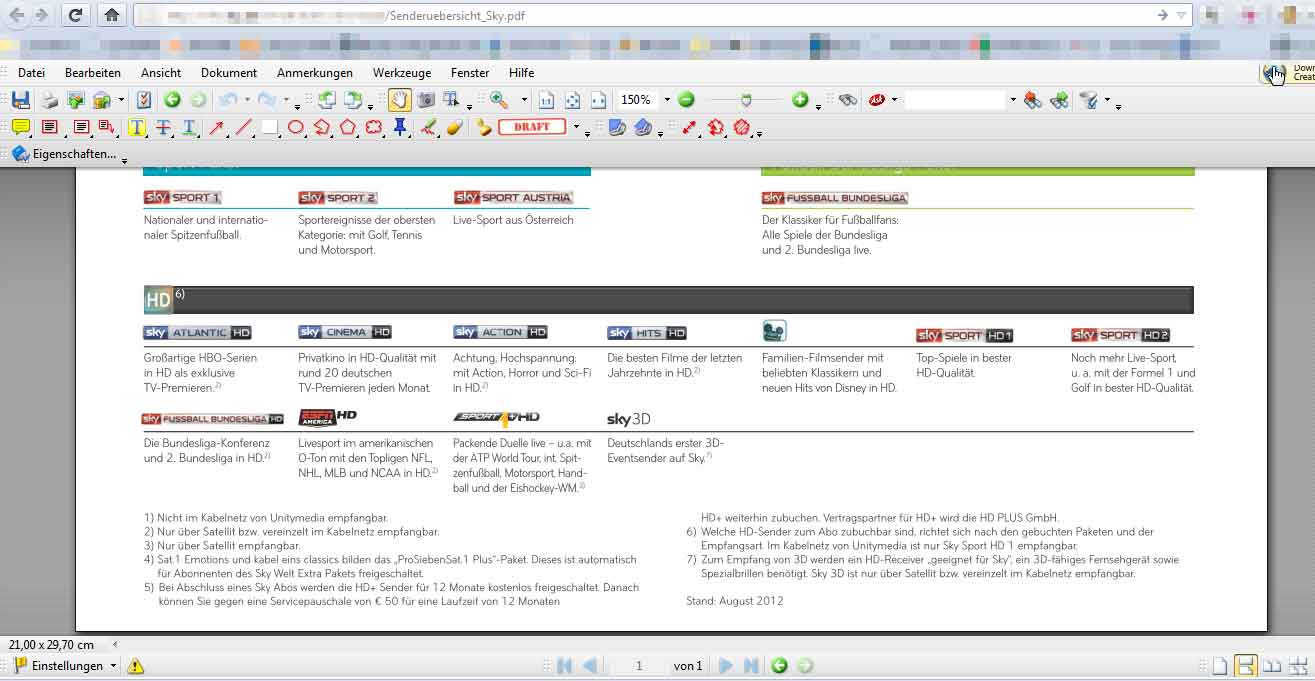This screenshot has width=1315, height=681.
Task: Select the Eraser tool
Action: point(454,127)
